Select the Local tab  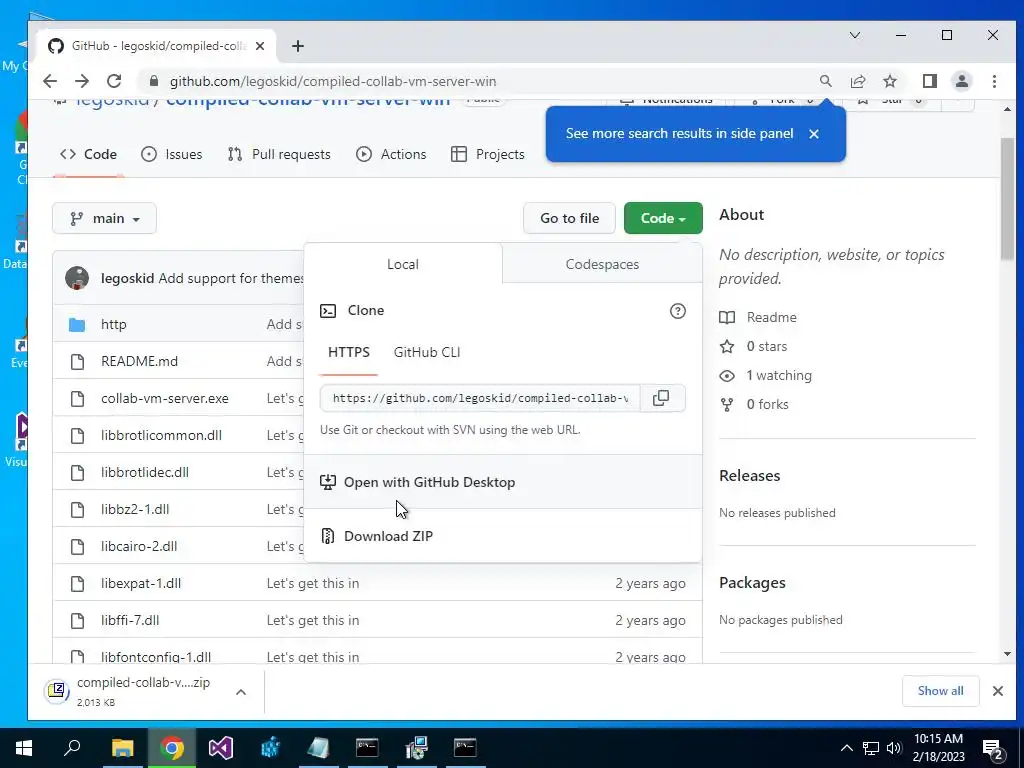[403, 264]
